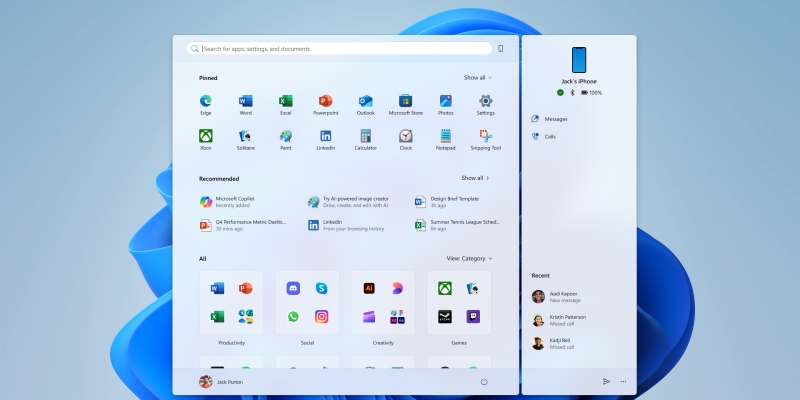
Task: Click the Jack's iPhone device name
Action: coord(579,82)
